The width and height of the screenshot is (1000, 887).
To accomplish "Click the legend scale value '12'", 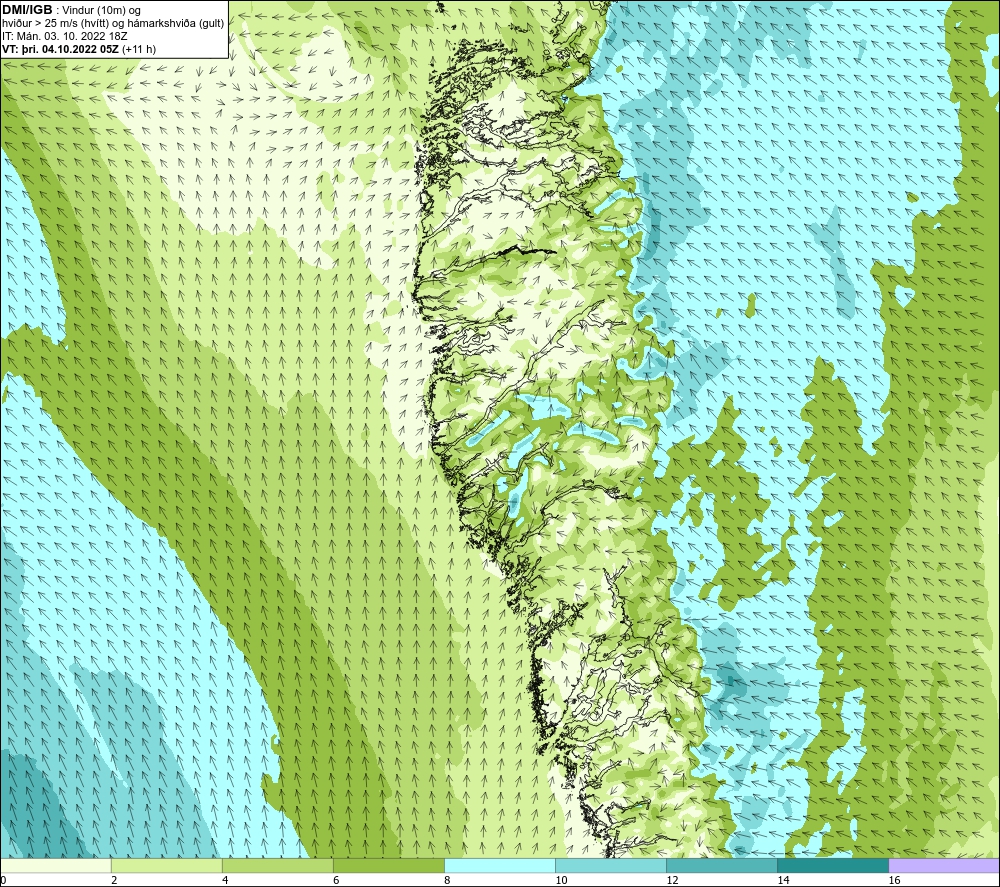I will coord(672,880).
